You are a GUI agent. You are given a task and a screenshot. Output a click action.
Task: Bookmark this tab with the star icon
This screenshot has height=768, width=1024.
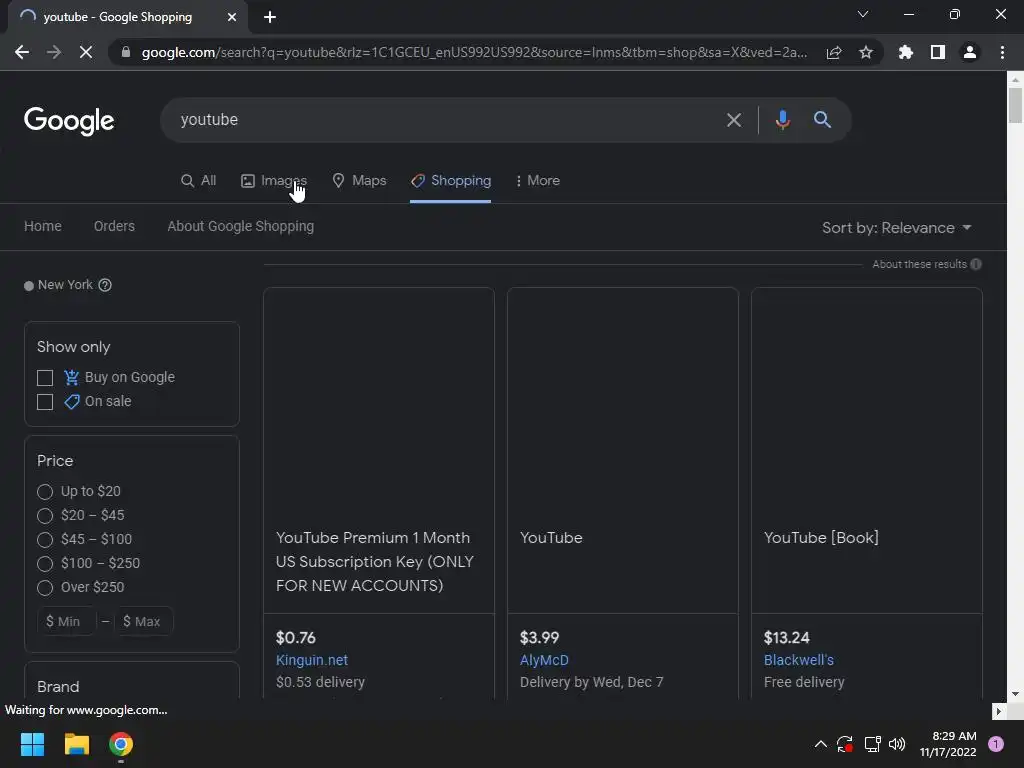tap(866, 52)
